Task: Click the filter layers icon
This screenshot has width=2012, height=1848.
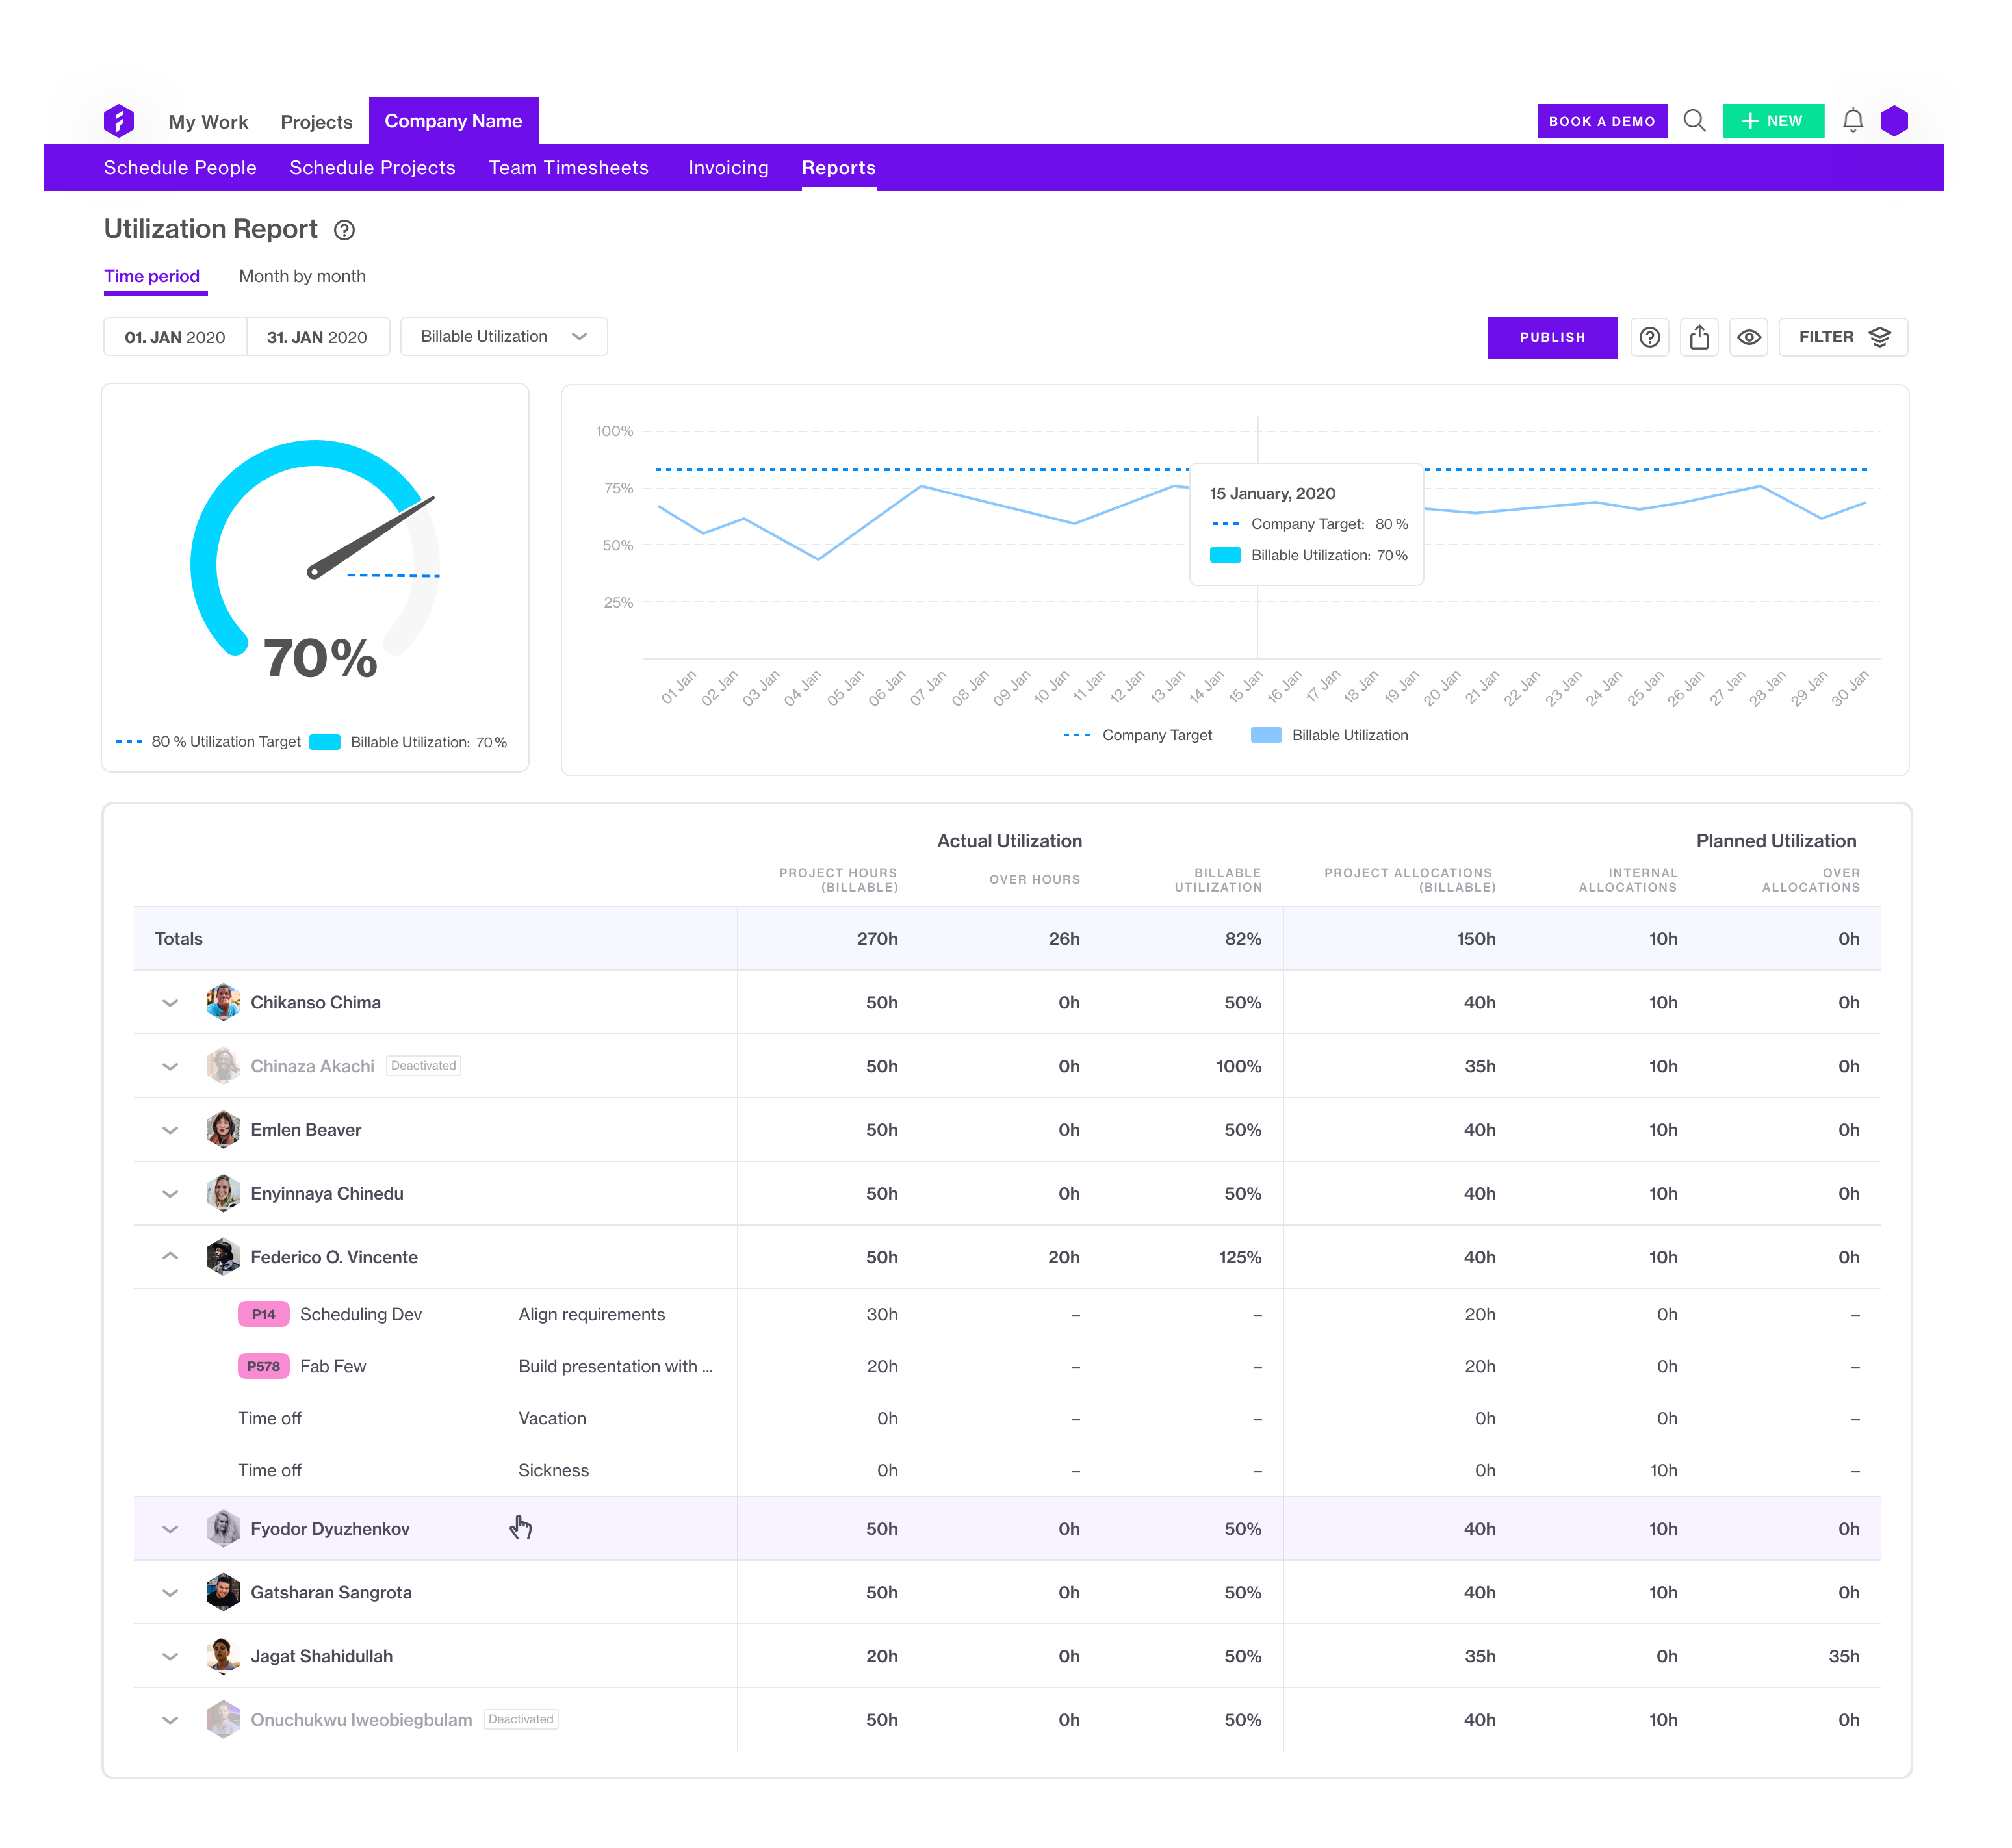Action: coord(1880,338)
